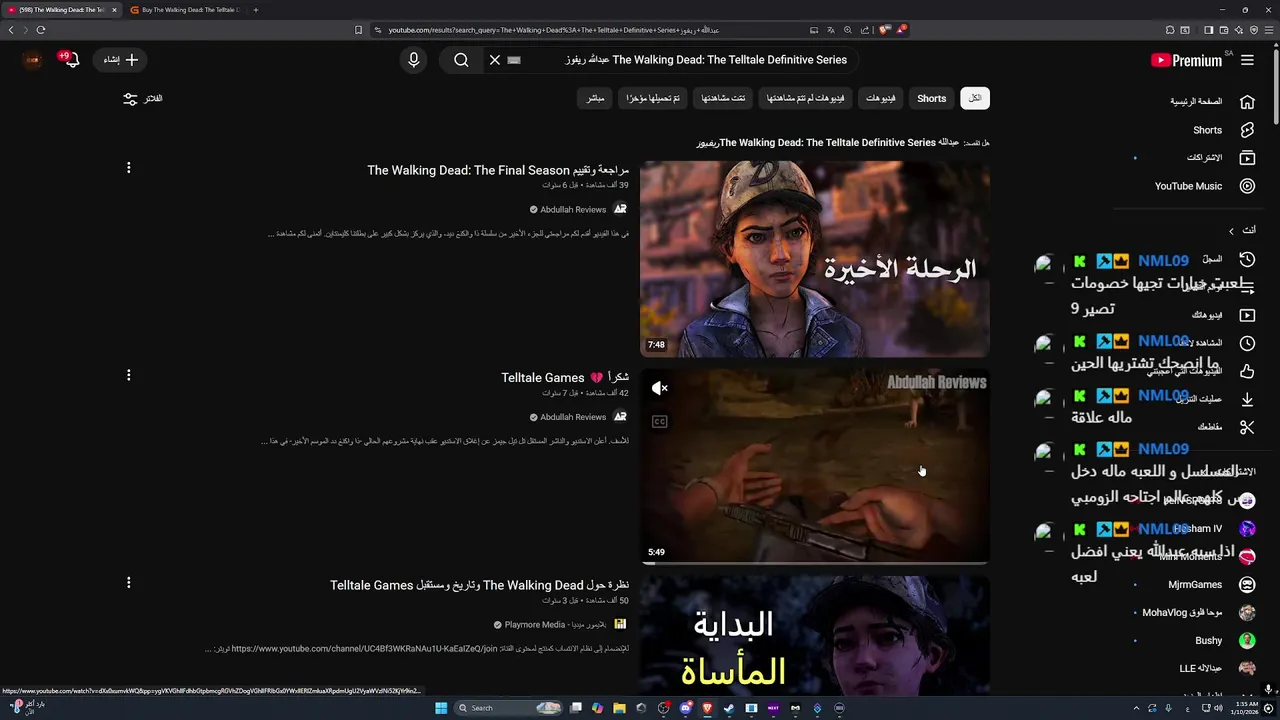
Task: Open the Windows Start menu
Action: (441, 708)
